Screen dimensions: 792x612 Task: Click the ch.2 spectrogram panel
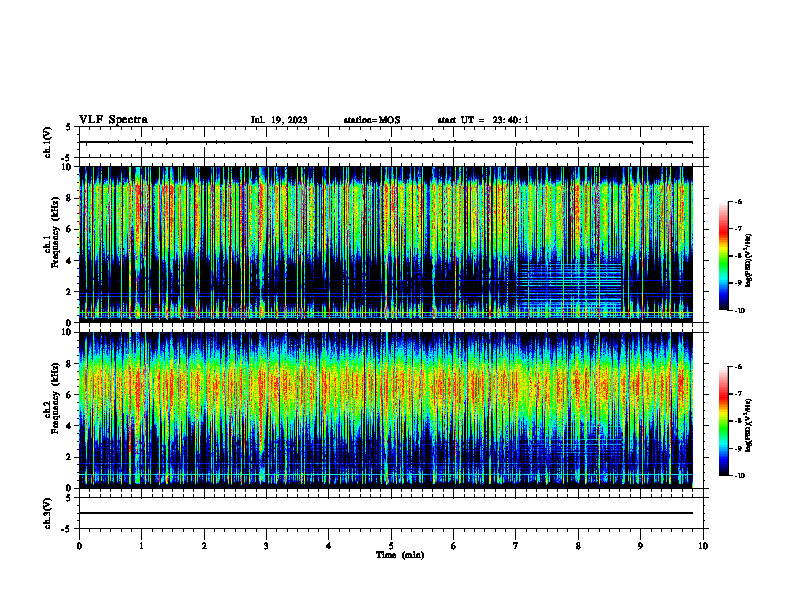(x=386, y=410)
